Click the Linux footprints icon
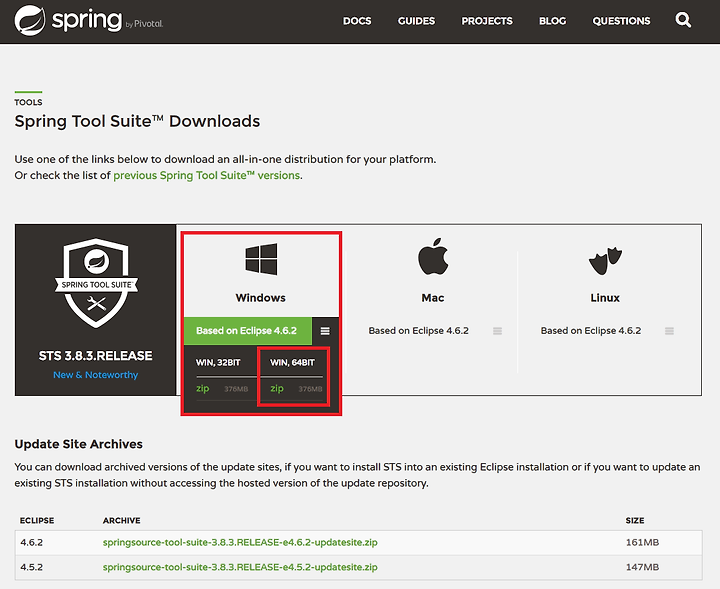Viewport: 720px width, 589px height. (x=605, y=261)
